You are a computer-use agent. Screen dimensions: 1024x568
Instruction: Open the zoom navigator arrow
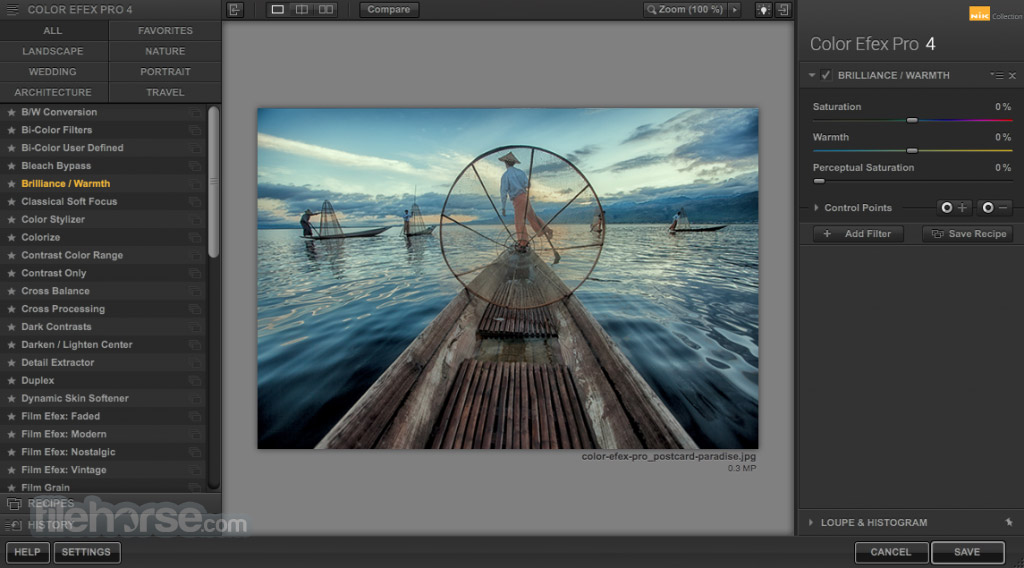point(735,10)
